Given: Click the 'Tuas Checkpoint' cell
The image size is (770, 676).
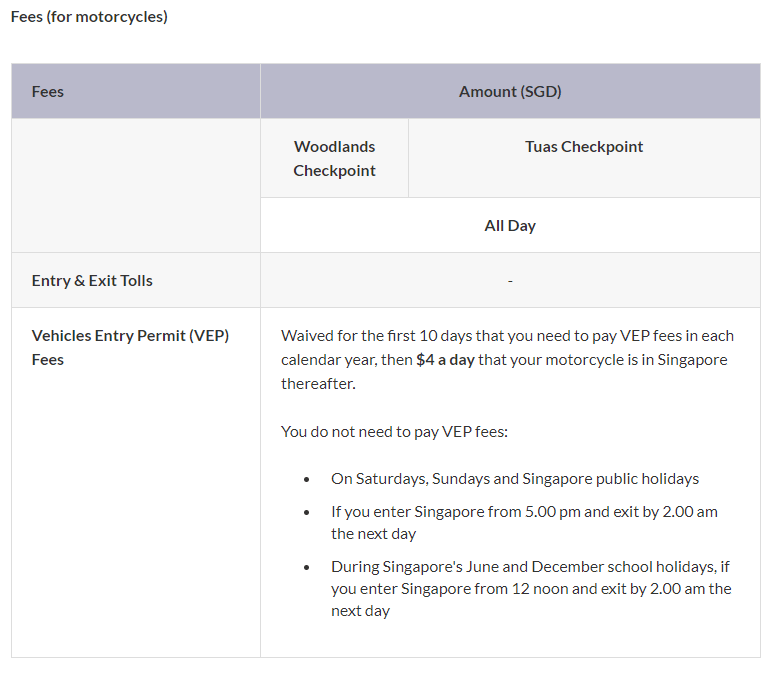Looking at the screenshot, I should pyautogui.click(x=584, y=147).
